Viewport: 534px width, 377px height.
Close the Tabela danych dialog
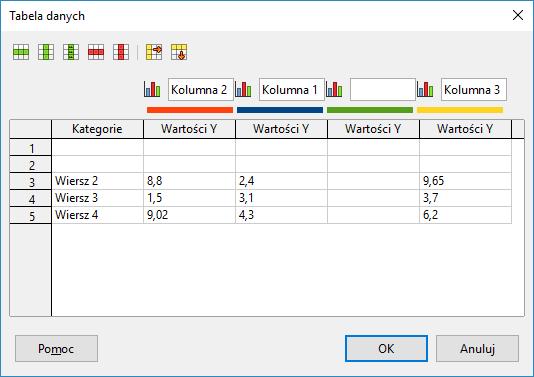coord(518,15)
